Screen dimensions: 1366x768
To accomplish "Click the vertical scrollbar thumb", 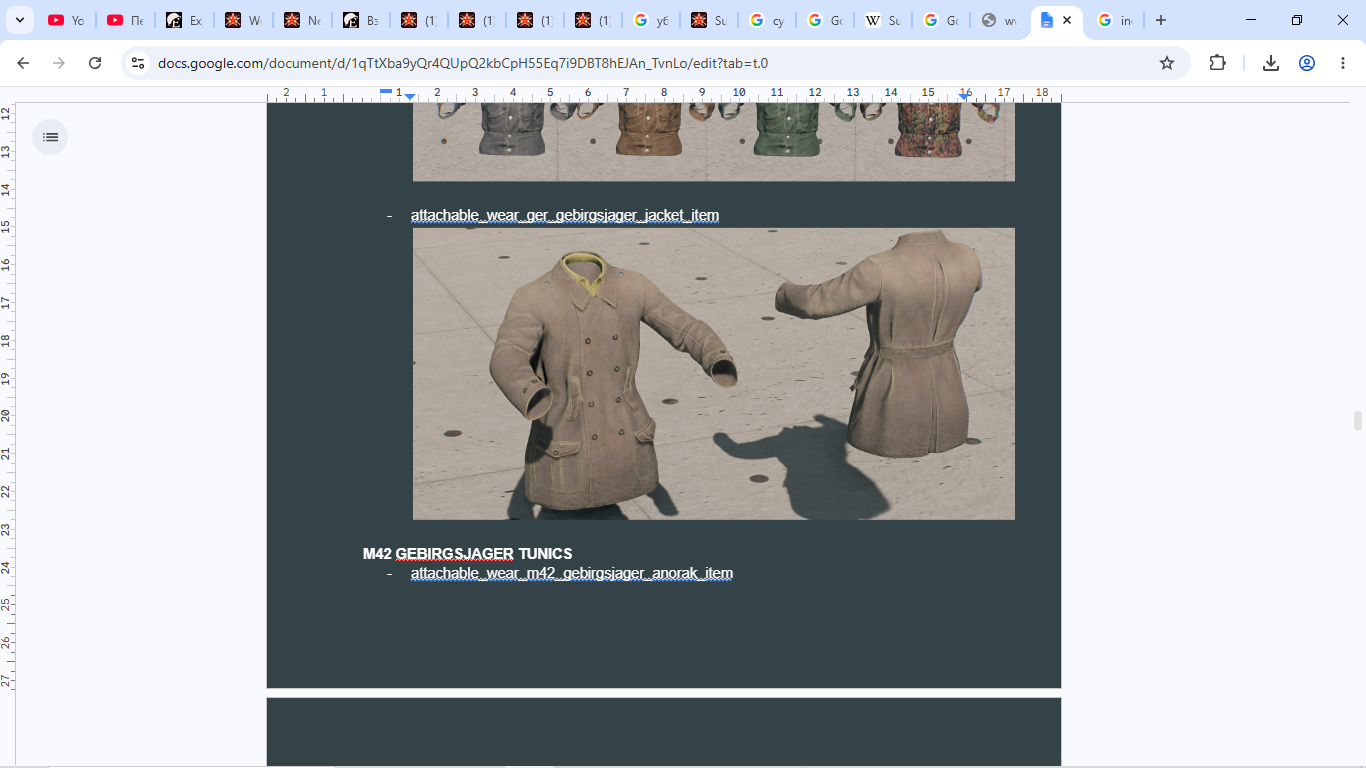I will (x=1358, y=421).
